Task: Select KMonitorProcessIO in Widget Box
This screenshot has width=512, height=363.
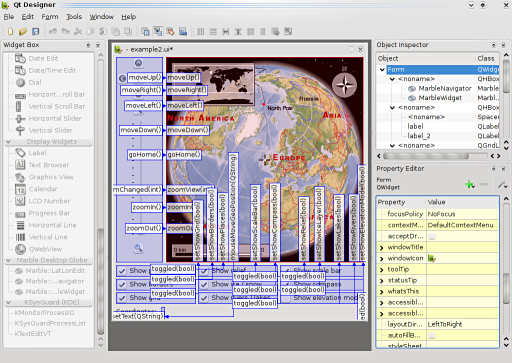Action: point(44,313)
